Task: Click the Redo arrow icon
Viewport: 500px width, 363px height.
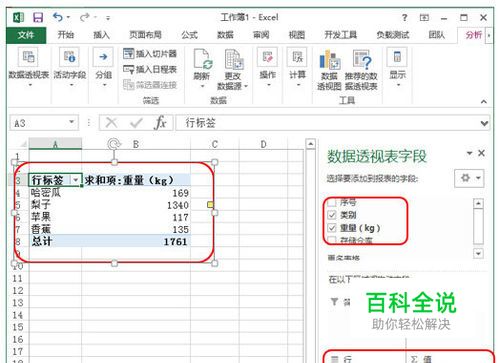Action: [85, 17]
